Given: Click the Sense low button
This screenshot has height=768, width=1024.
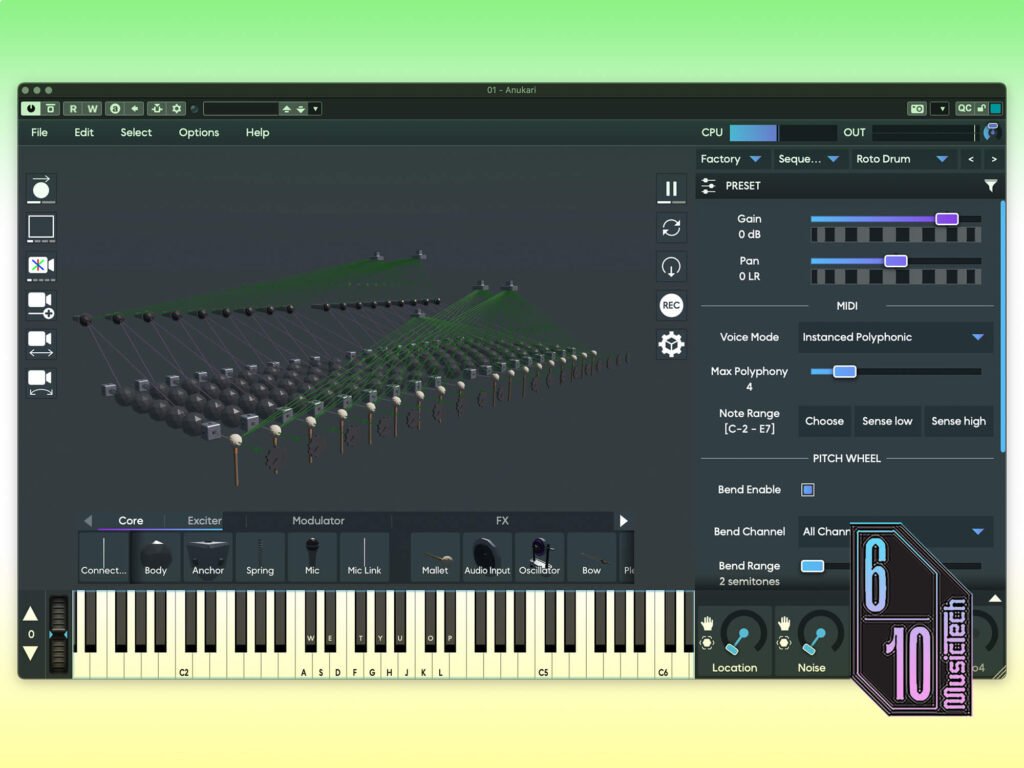Looking at the screenshot, I should pyautogui.click(x=887, y=421).
